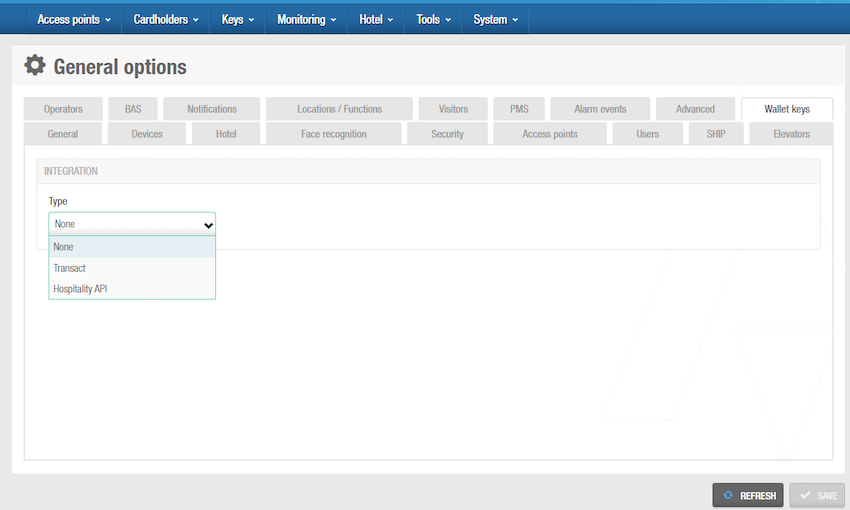Open the Keys dropdown menu
This screenshot has width=850, height=510.
tap(238, 19)
